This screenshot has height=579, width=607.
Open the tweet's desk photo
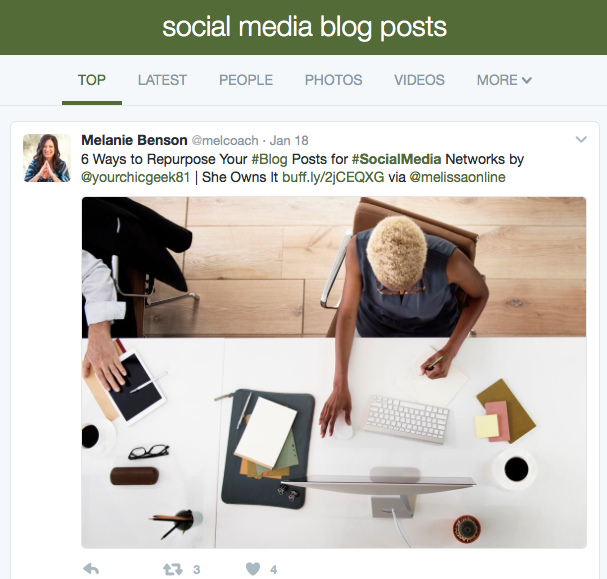[x=334, y=373]
